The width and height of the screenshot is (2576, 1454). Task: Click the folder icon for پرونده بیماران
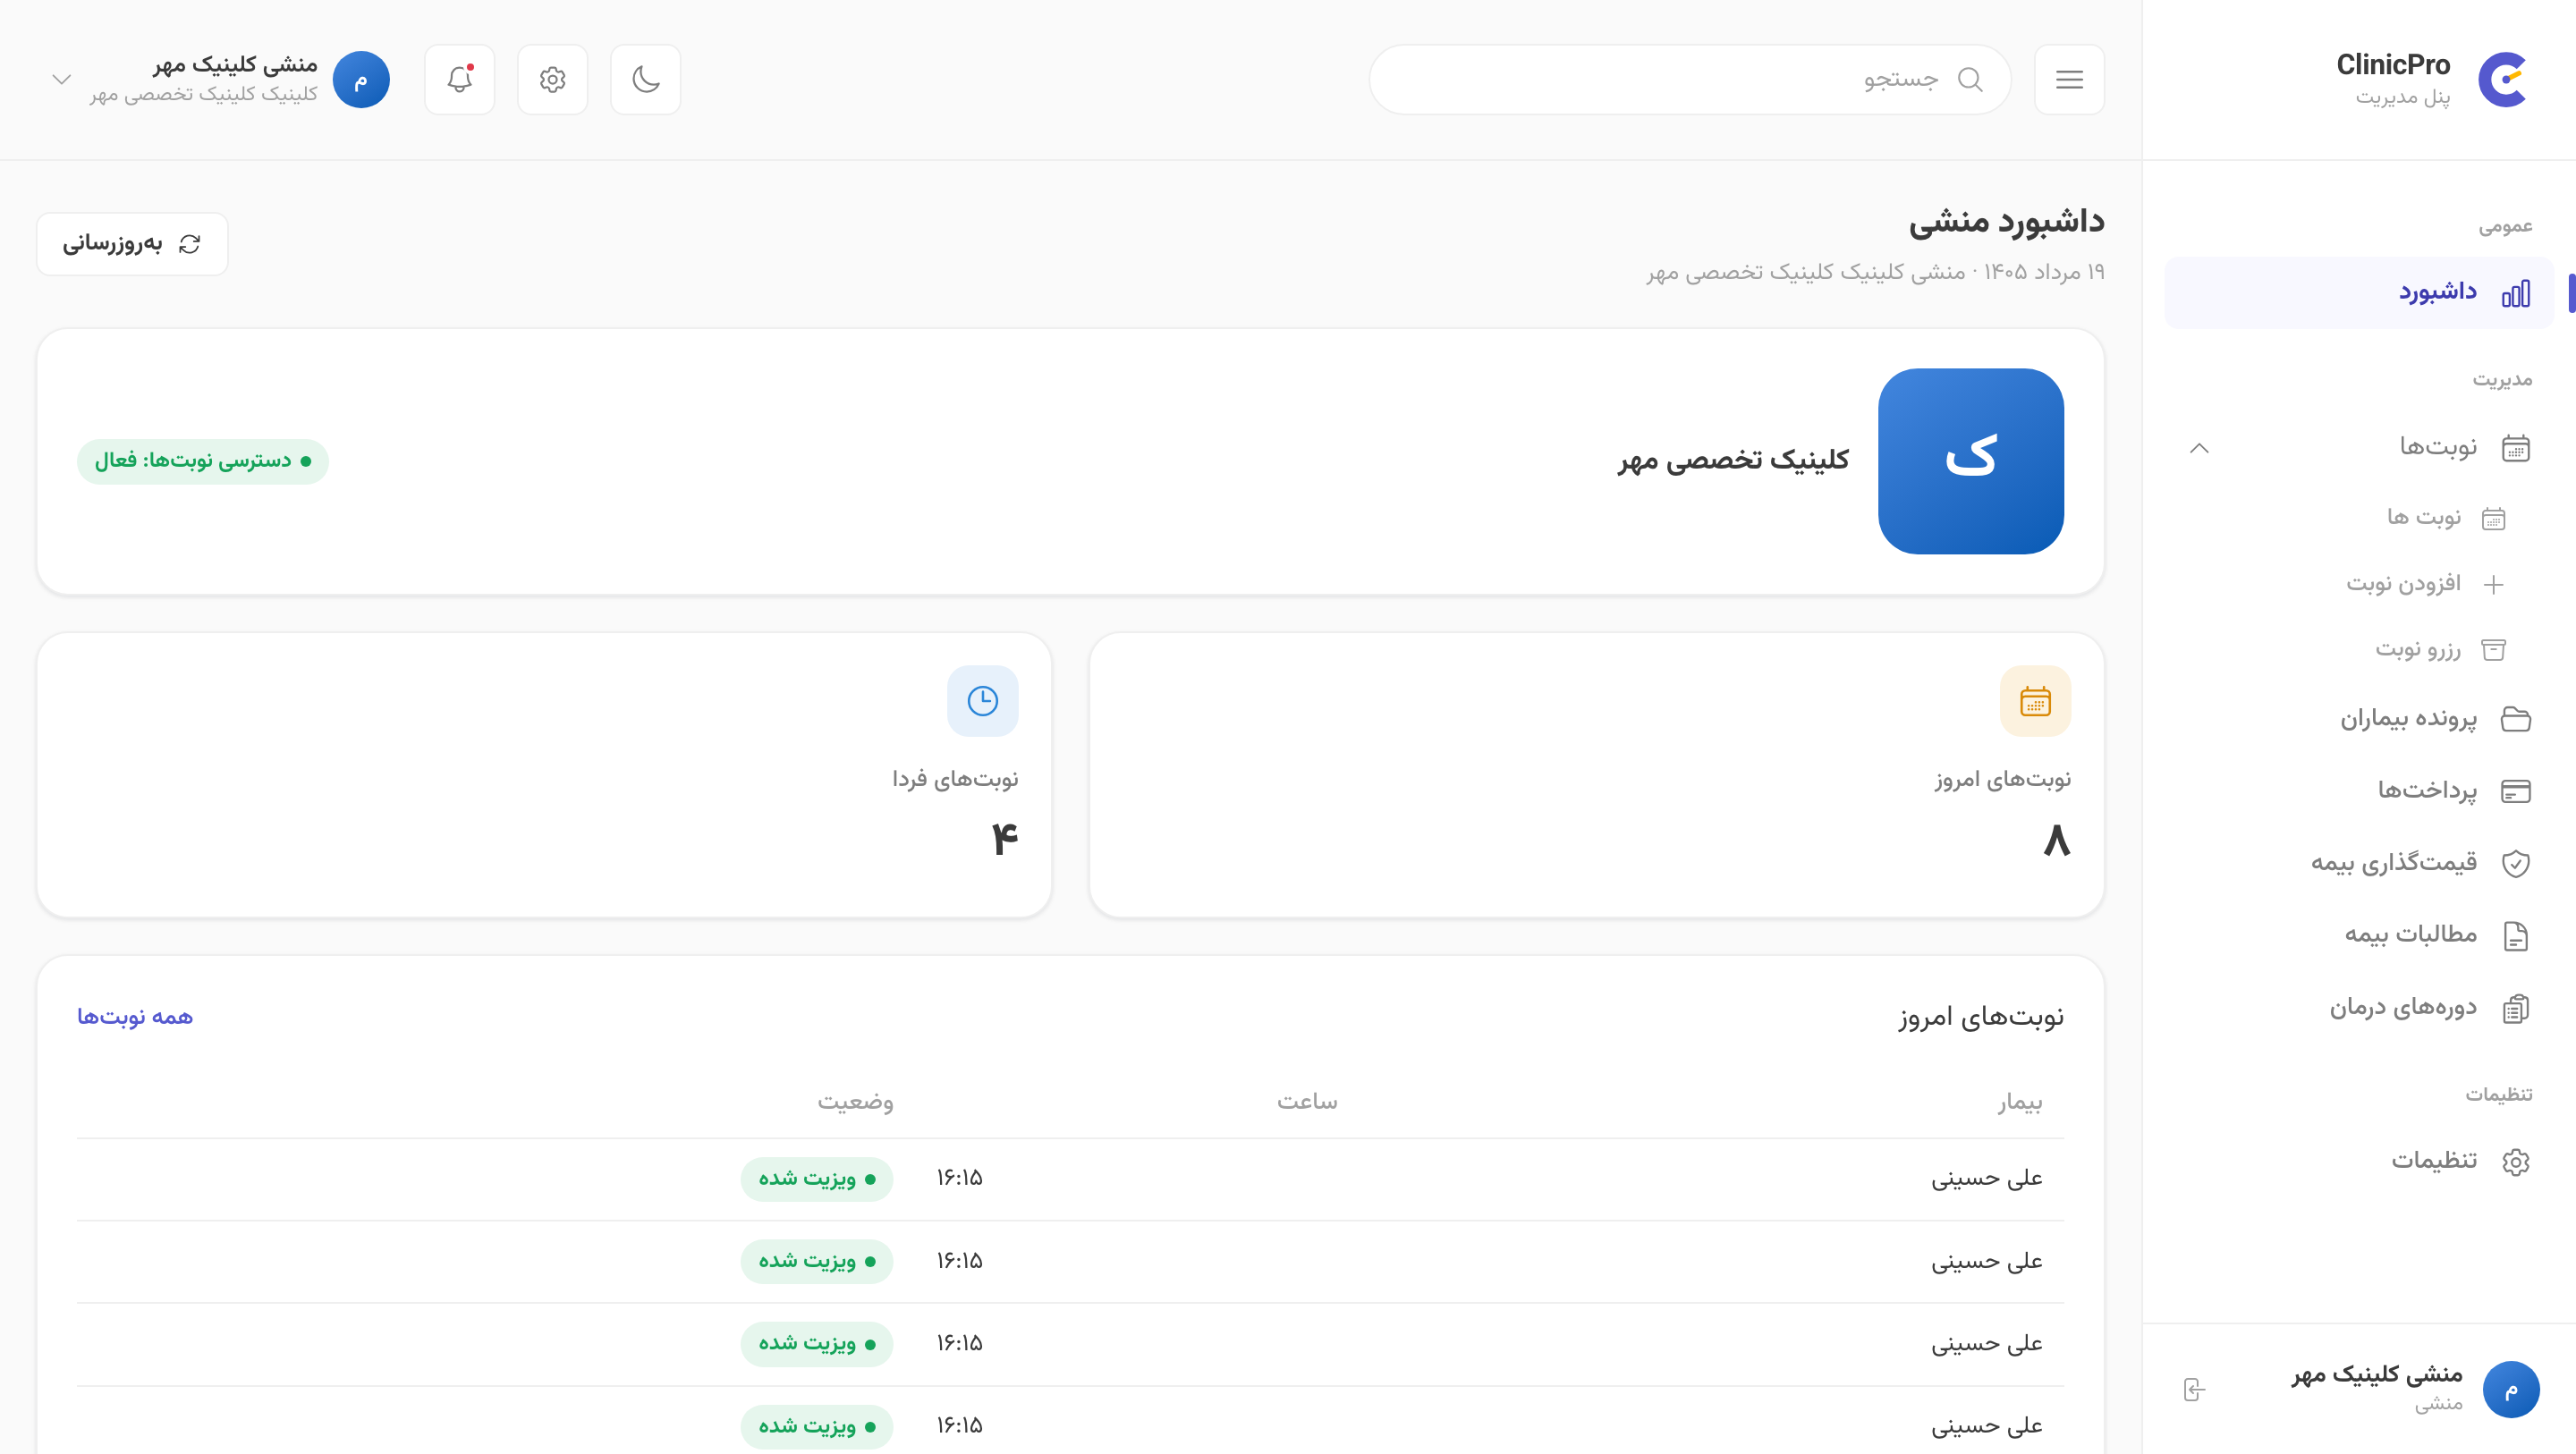pyautogui.click(x=2516, y=719)
